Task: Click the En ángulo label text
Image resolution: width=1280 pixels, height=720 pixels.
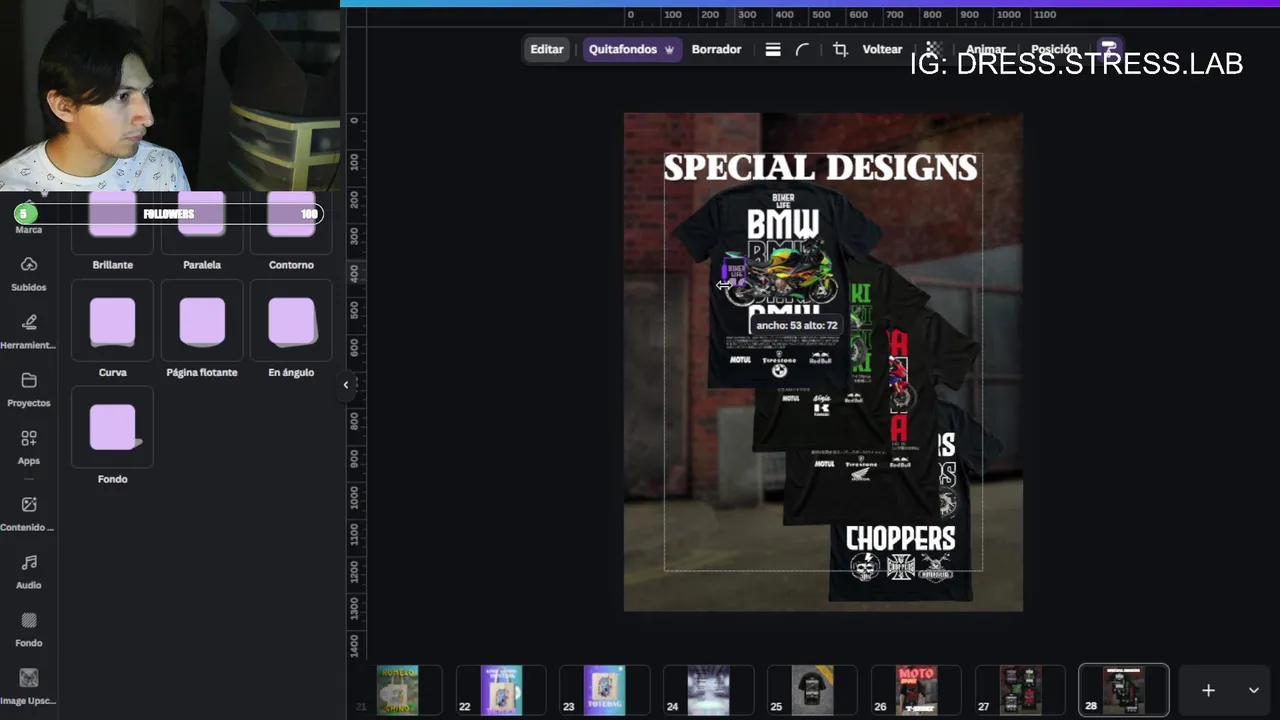Action: [x=291, y=372]
